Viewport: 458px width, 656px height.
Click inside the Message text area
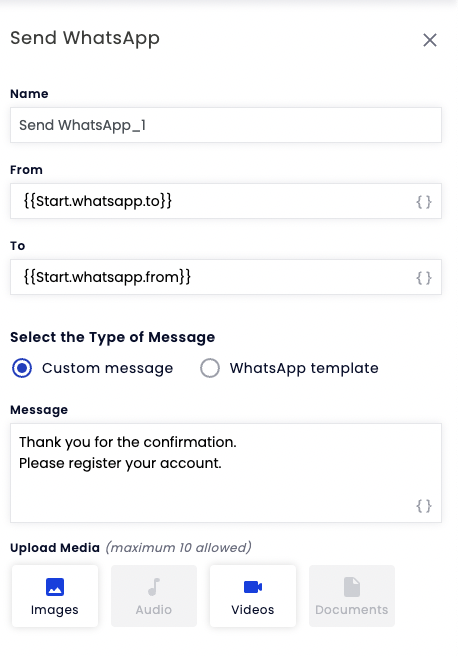click(x=226, y=473)
